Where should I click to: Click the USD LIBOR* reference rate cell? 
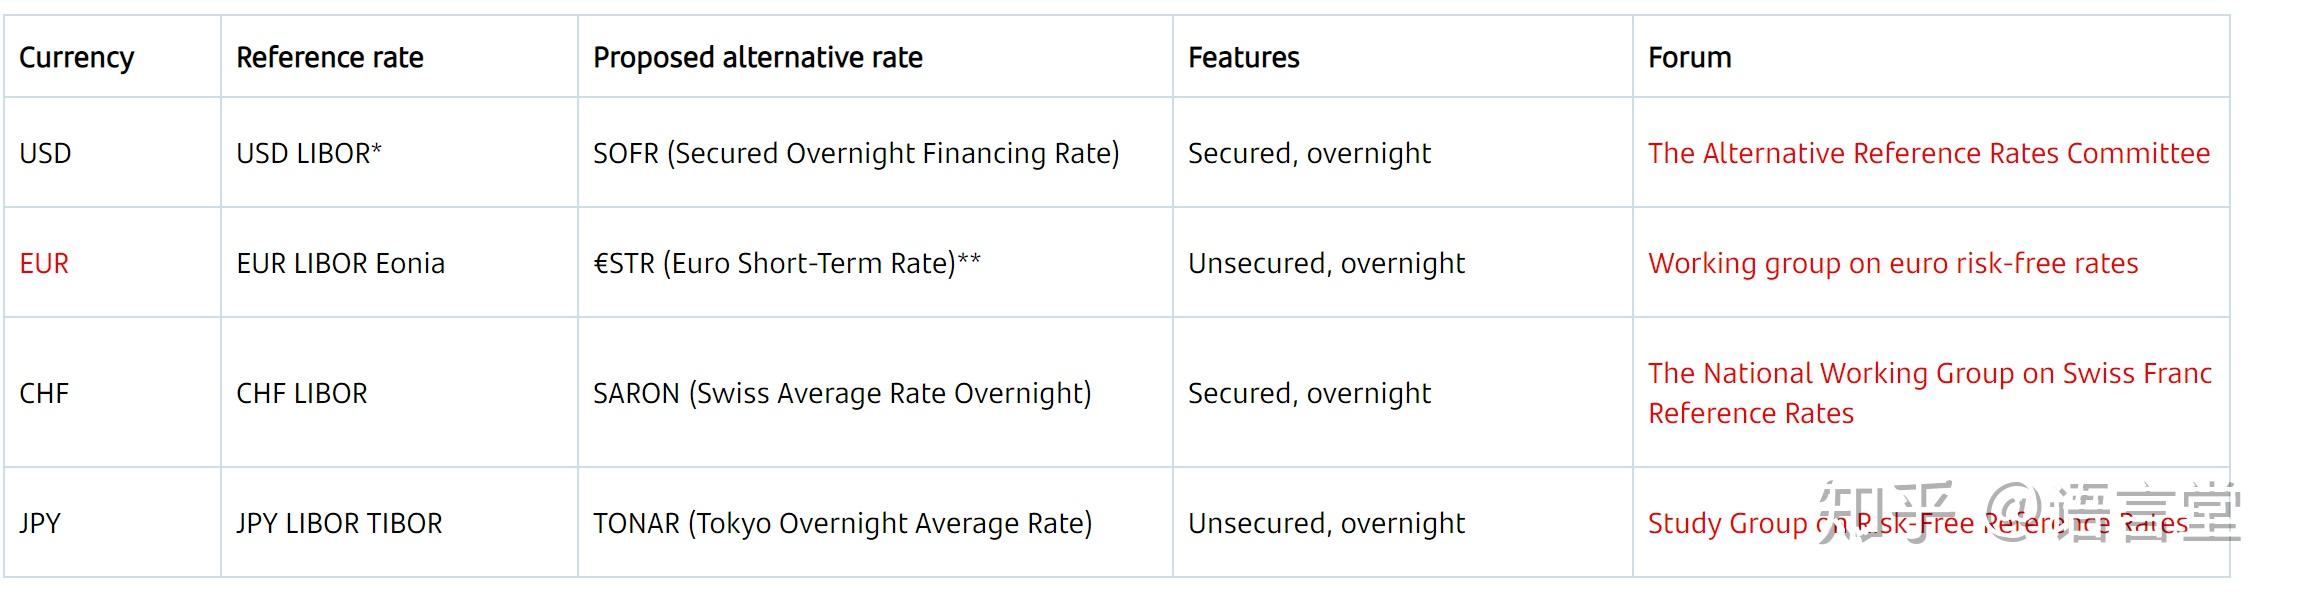pyautogui.click(x=308, y=153)
